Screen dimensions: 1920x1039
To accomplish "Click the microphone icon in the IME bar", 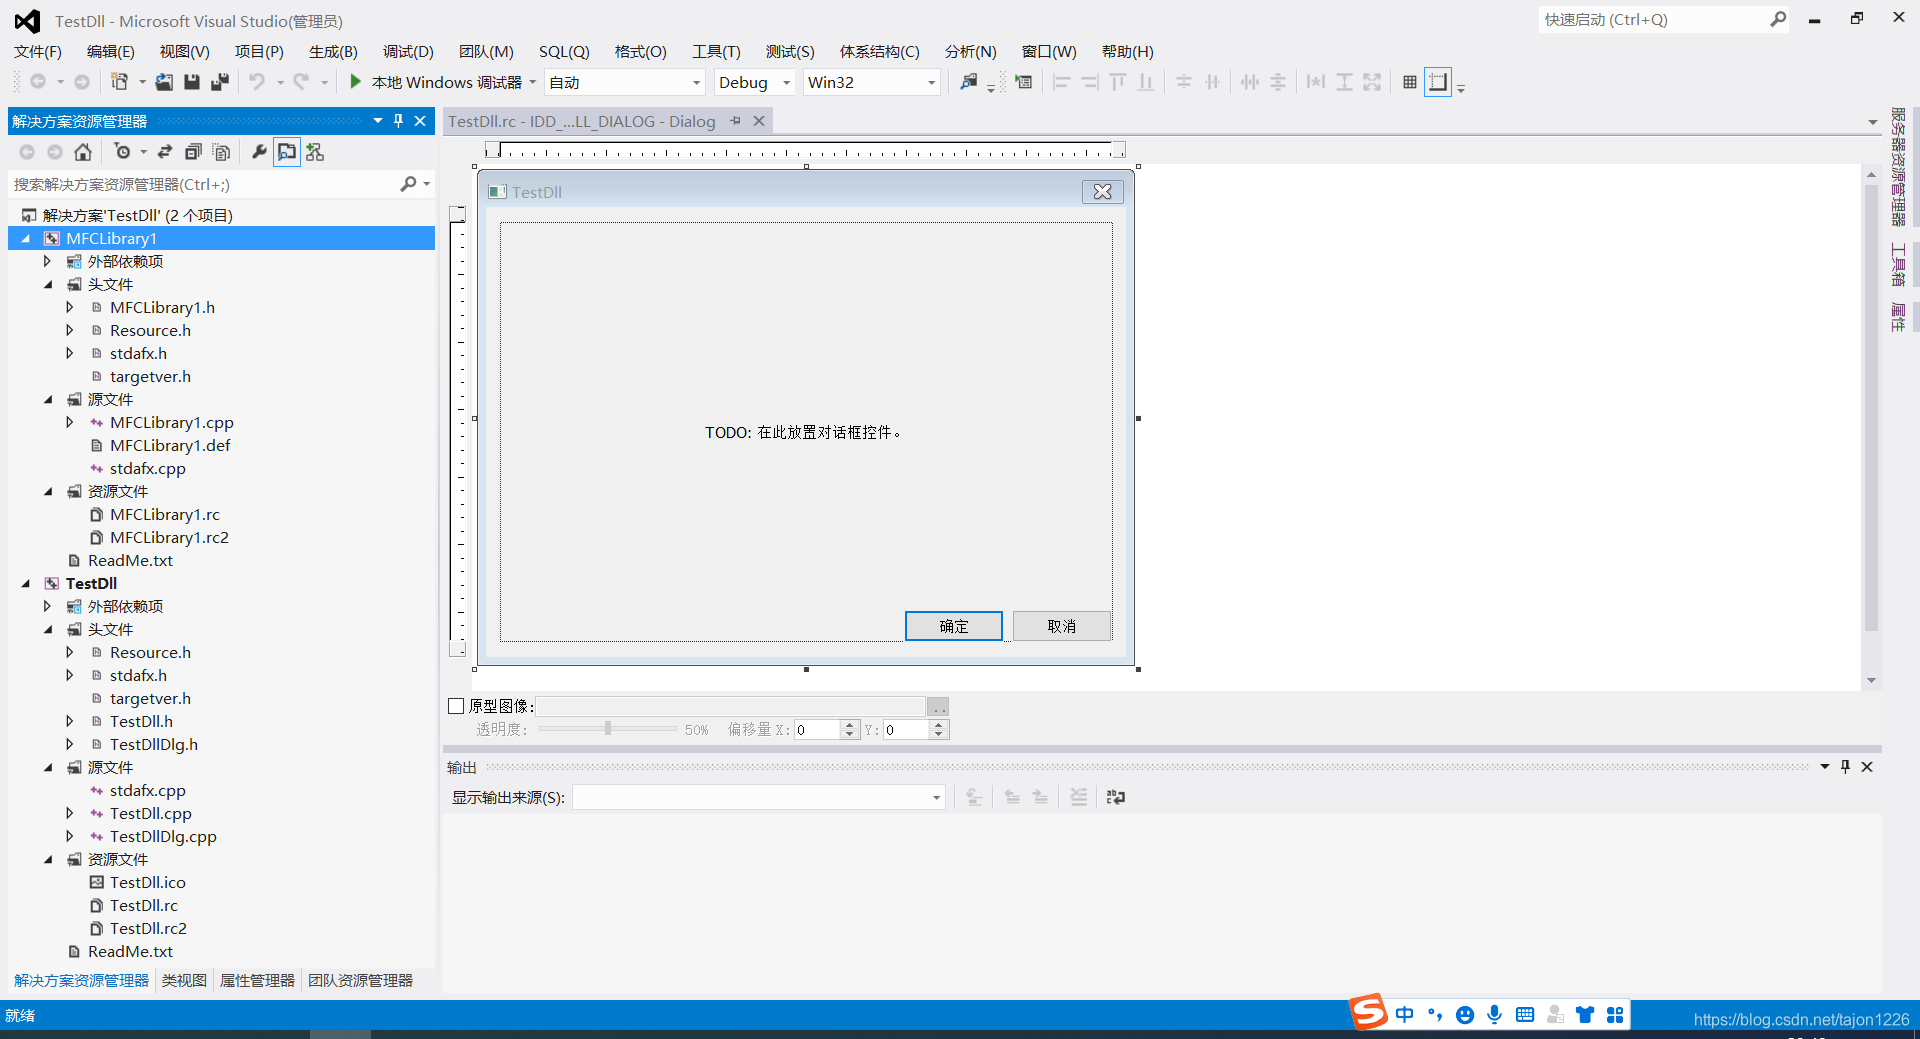I will [x=1495, y=1015].
